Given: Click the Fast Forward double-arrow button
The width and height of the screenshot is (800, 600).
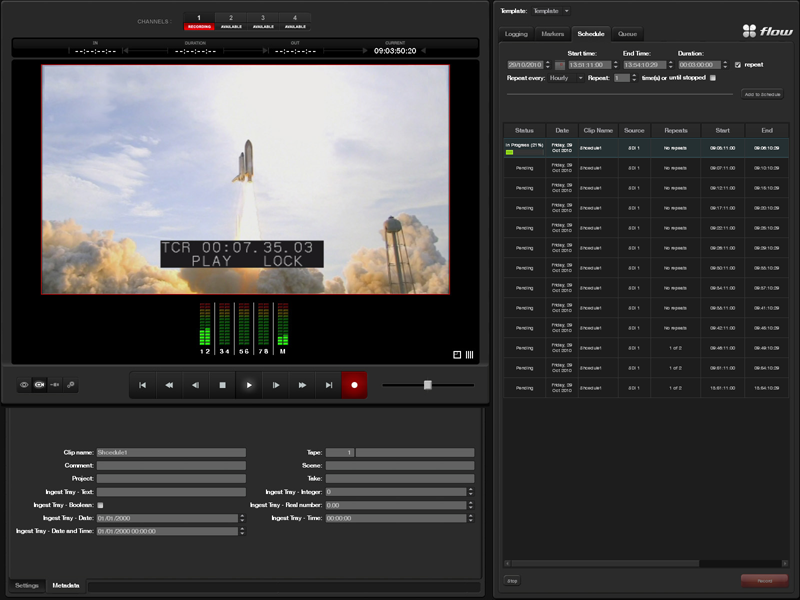Looking at the screenshot, I should pyautogui.click(x=302, y=385).
